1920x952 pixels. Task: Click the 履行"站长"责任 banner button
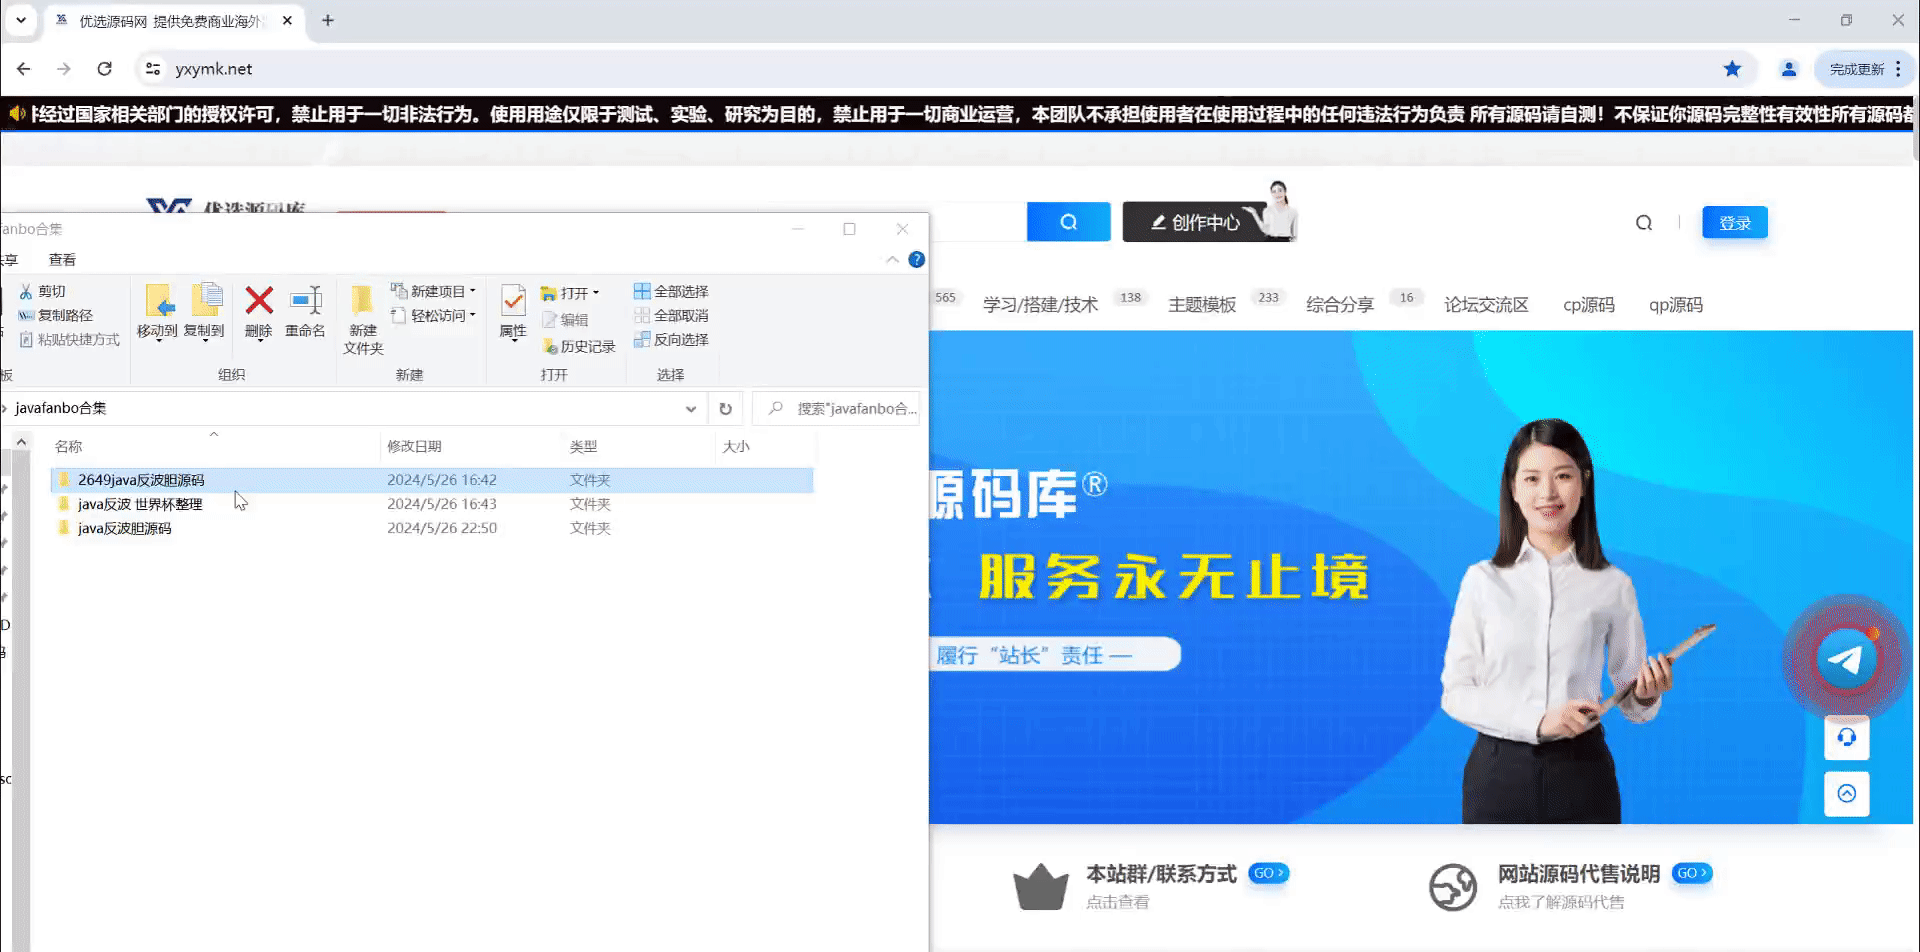[x=1055, y=655]
